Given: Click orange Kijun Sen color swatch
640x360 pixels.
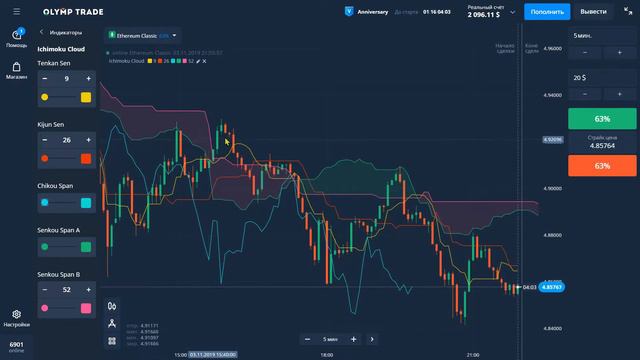Looking at the screenshot, I should coord(86,158).
